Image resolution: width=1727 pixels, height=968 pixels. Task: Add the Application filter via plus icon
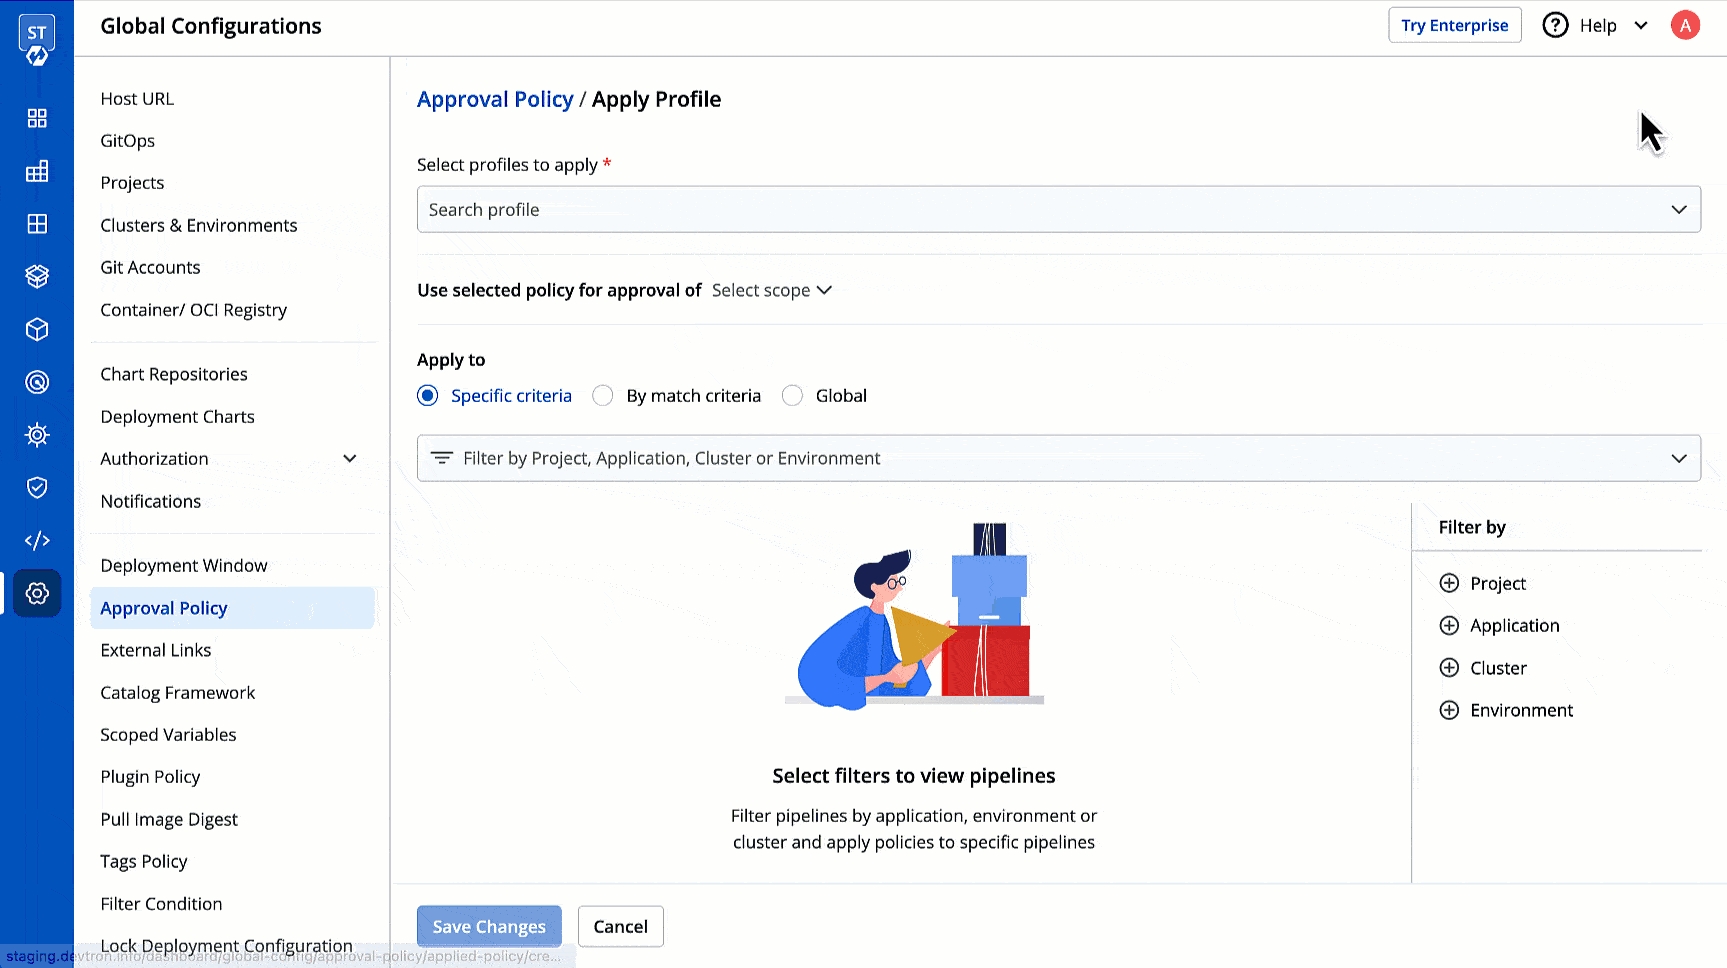(1448, 626)
